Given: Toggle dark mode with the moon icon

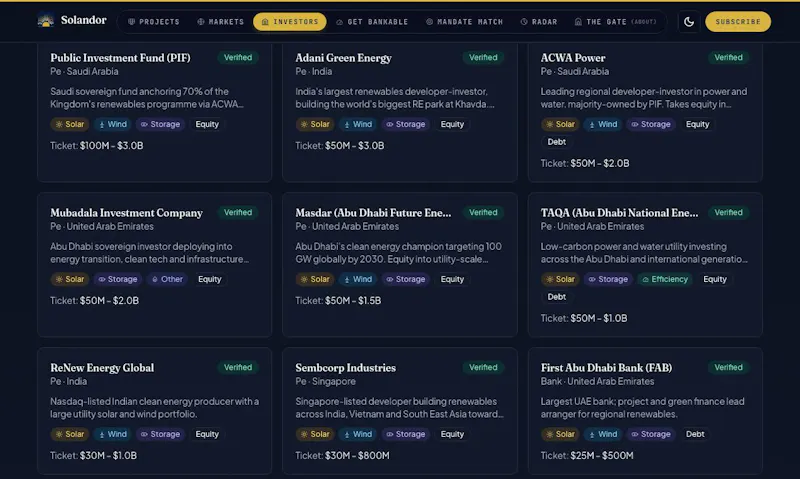Looking at the screenshot, I should click(x=689, y=22).
